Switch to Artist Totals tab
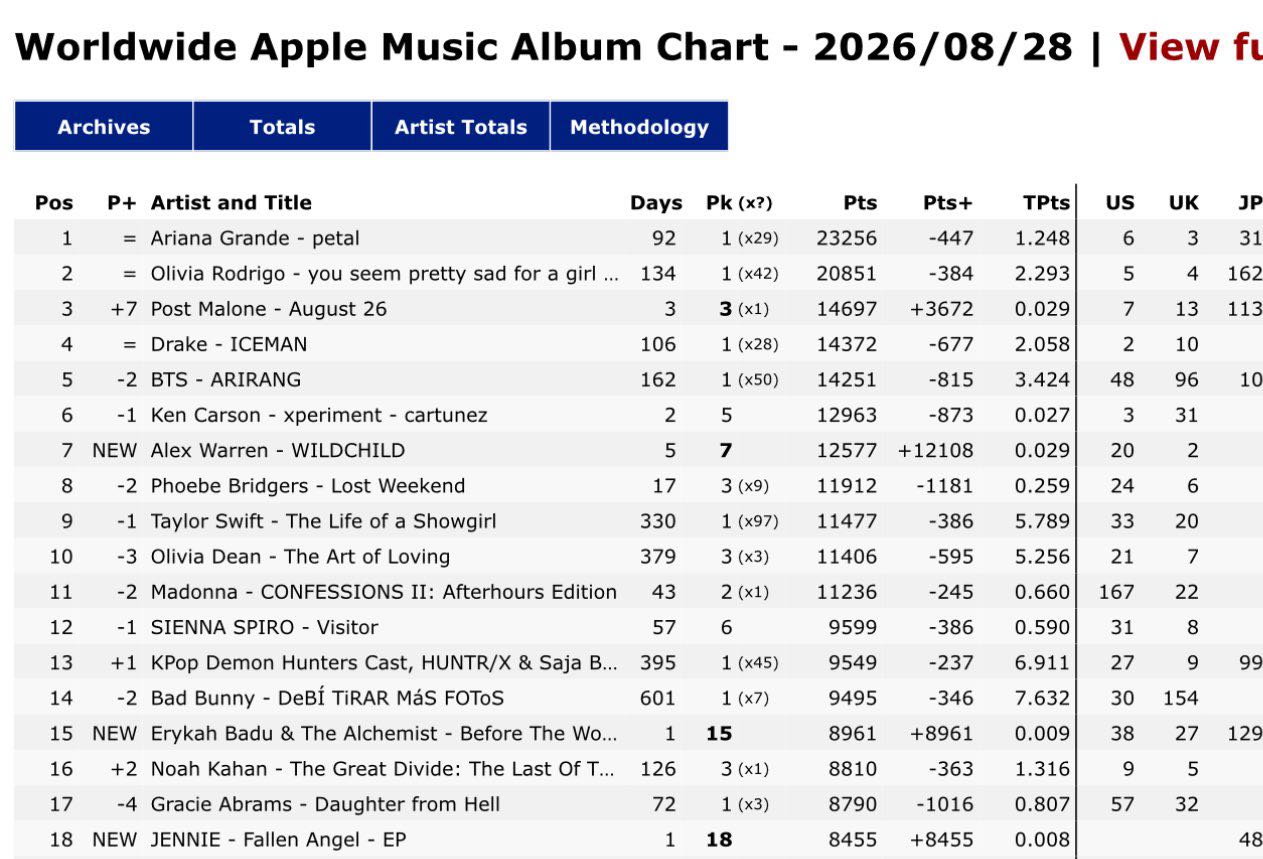 coord(461,126)
